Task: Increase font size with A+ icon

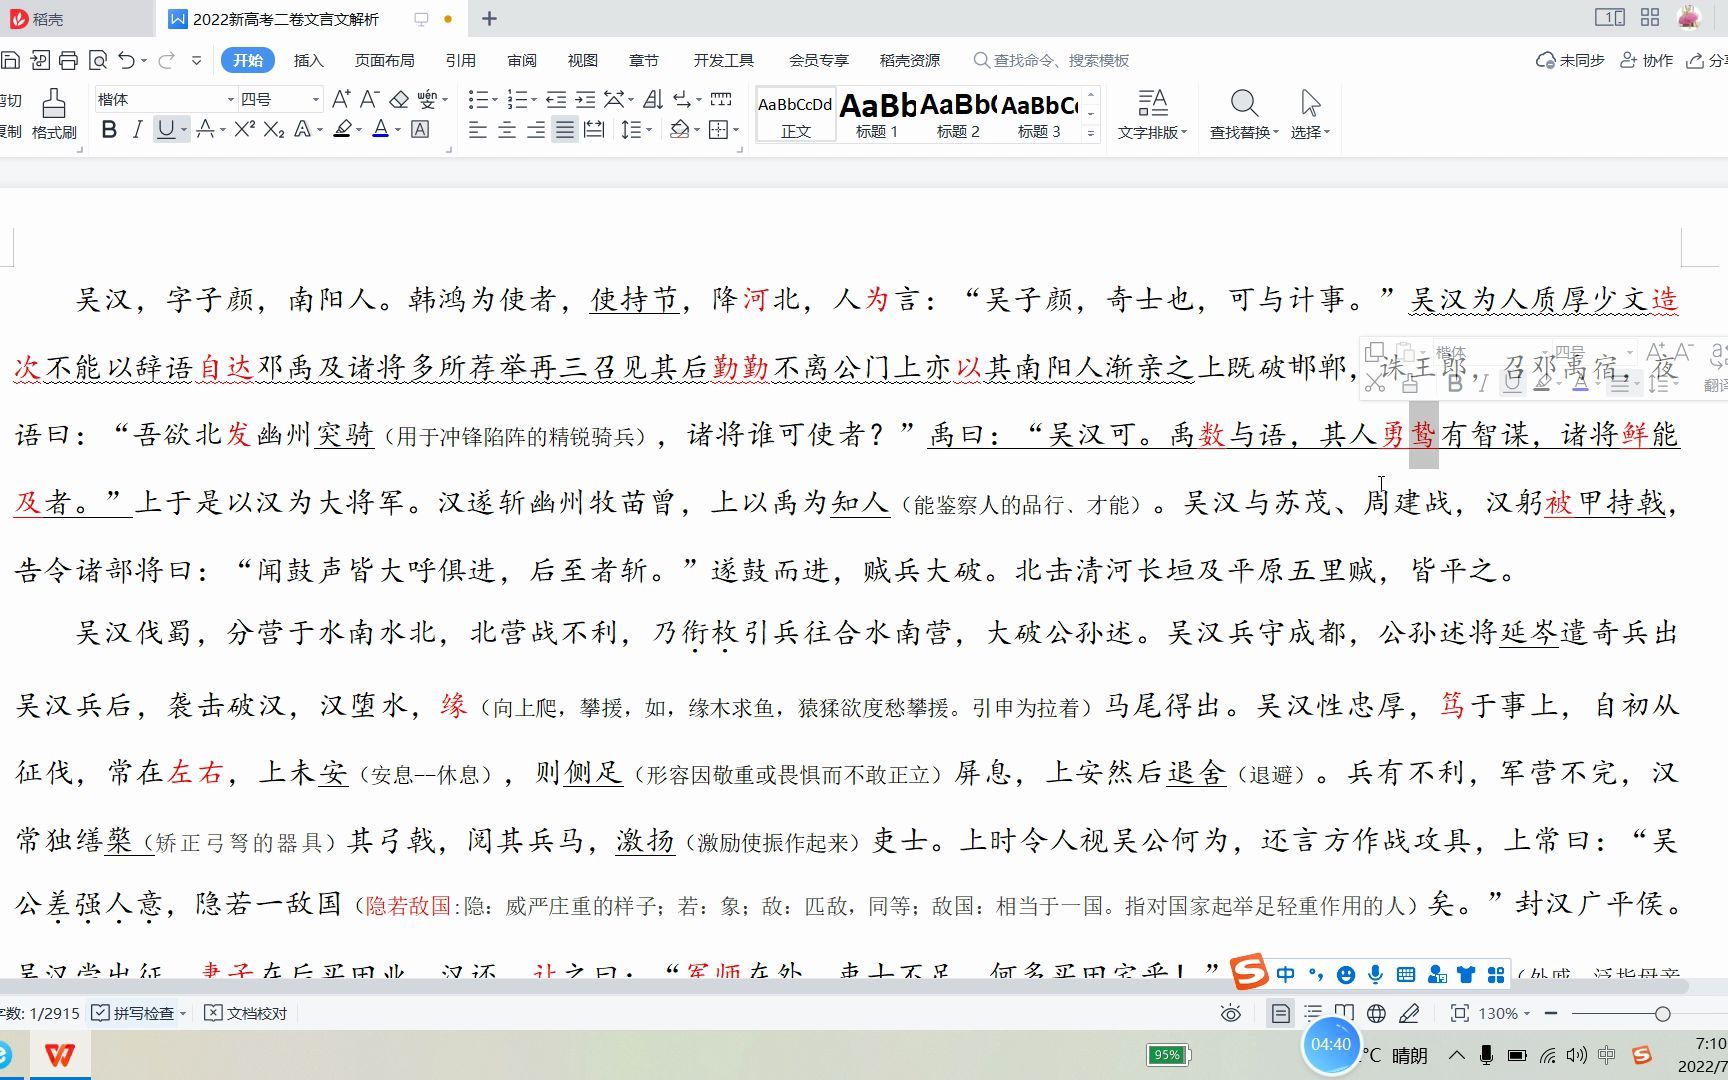Action: (x=340, y=99)
